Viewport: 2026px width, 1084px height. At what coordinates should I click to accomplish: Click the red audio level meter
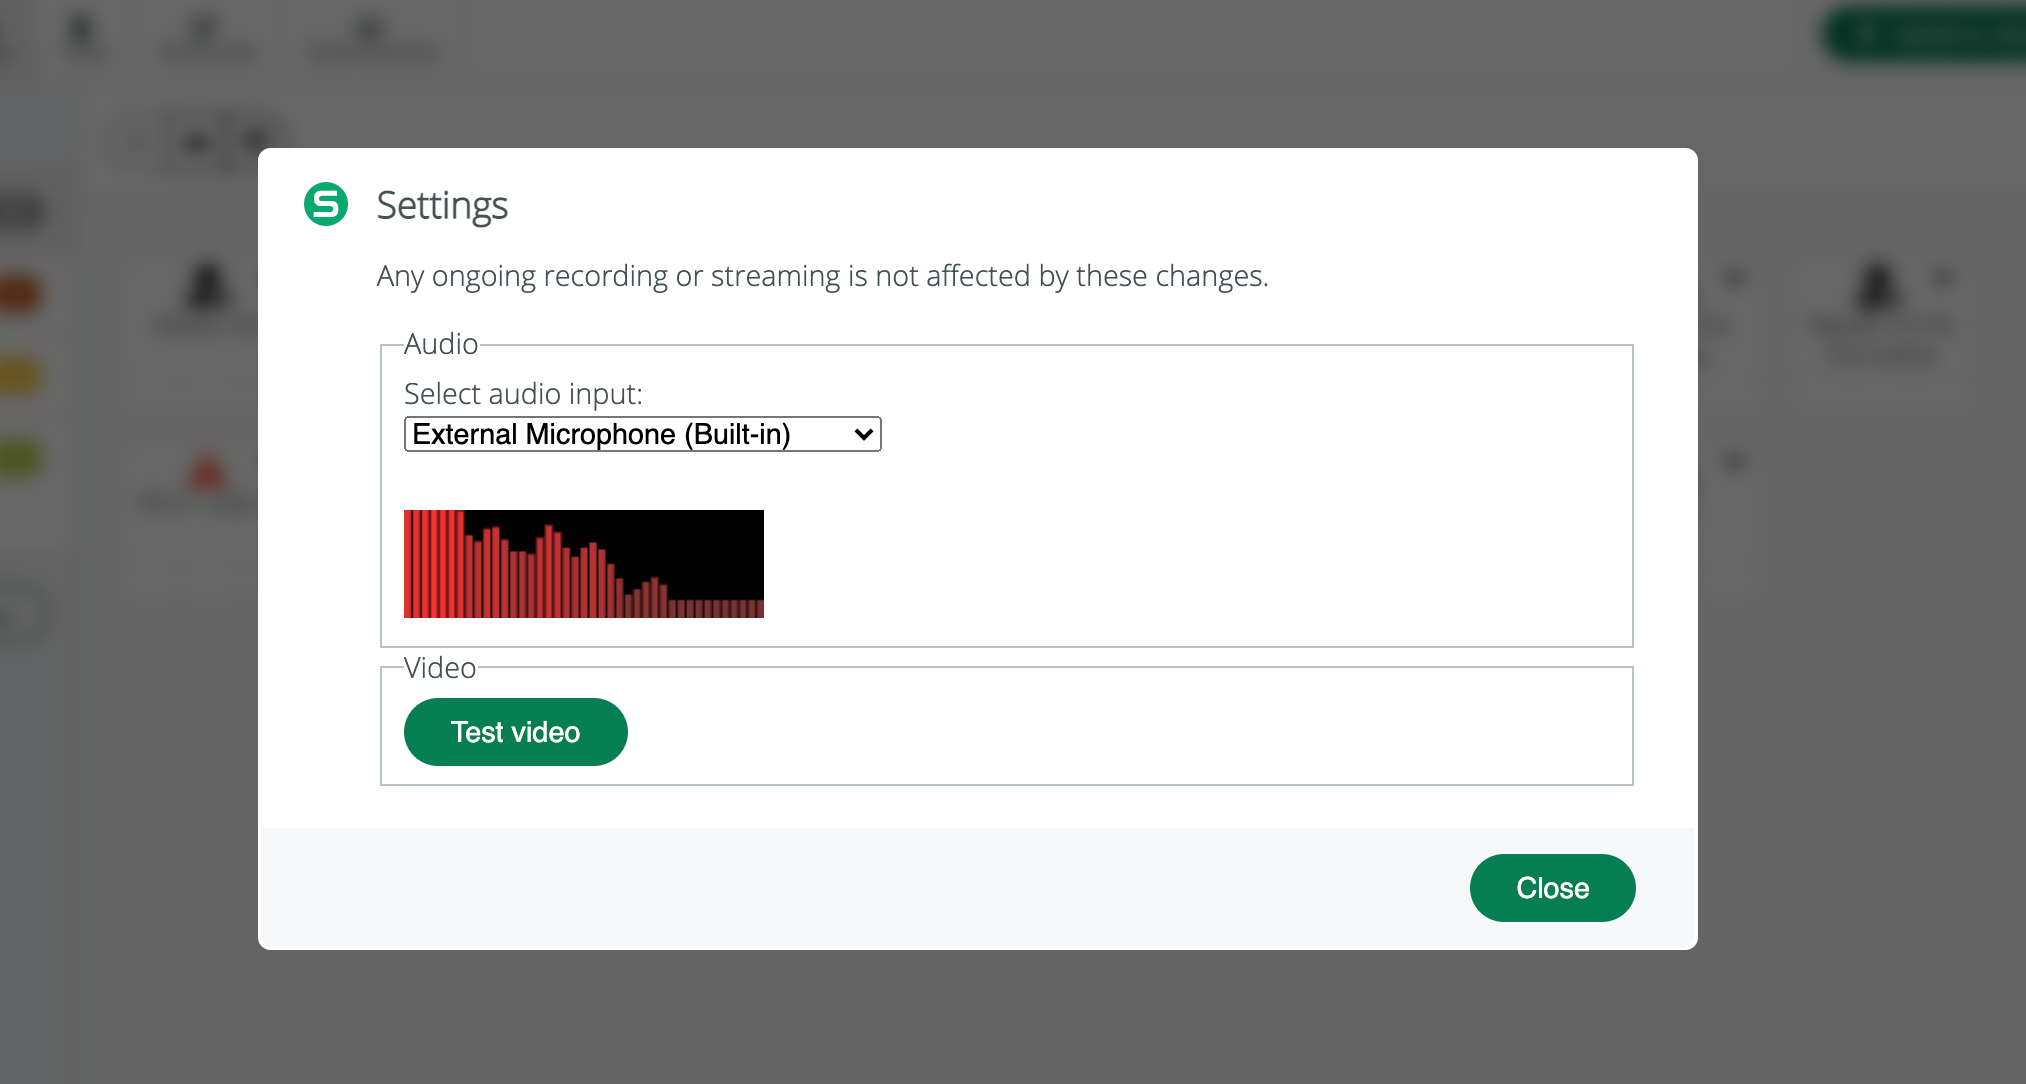pyautogui.click(x=584, y=564)
